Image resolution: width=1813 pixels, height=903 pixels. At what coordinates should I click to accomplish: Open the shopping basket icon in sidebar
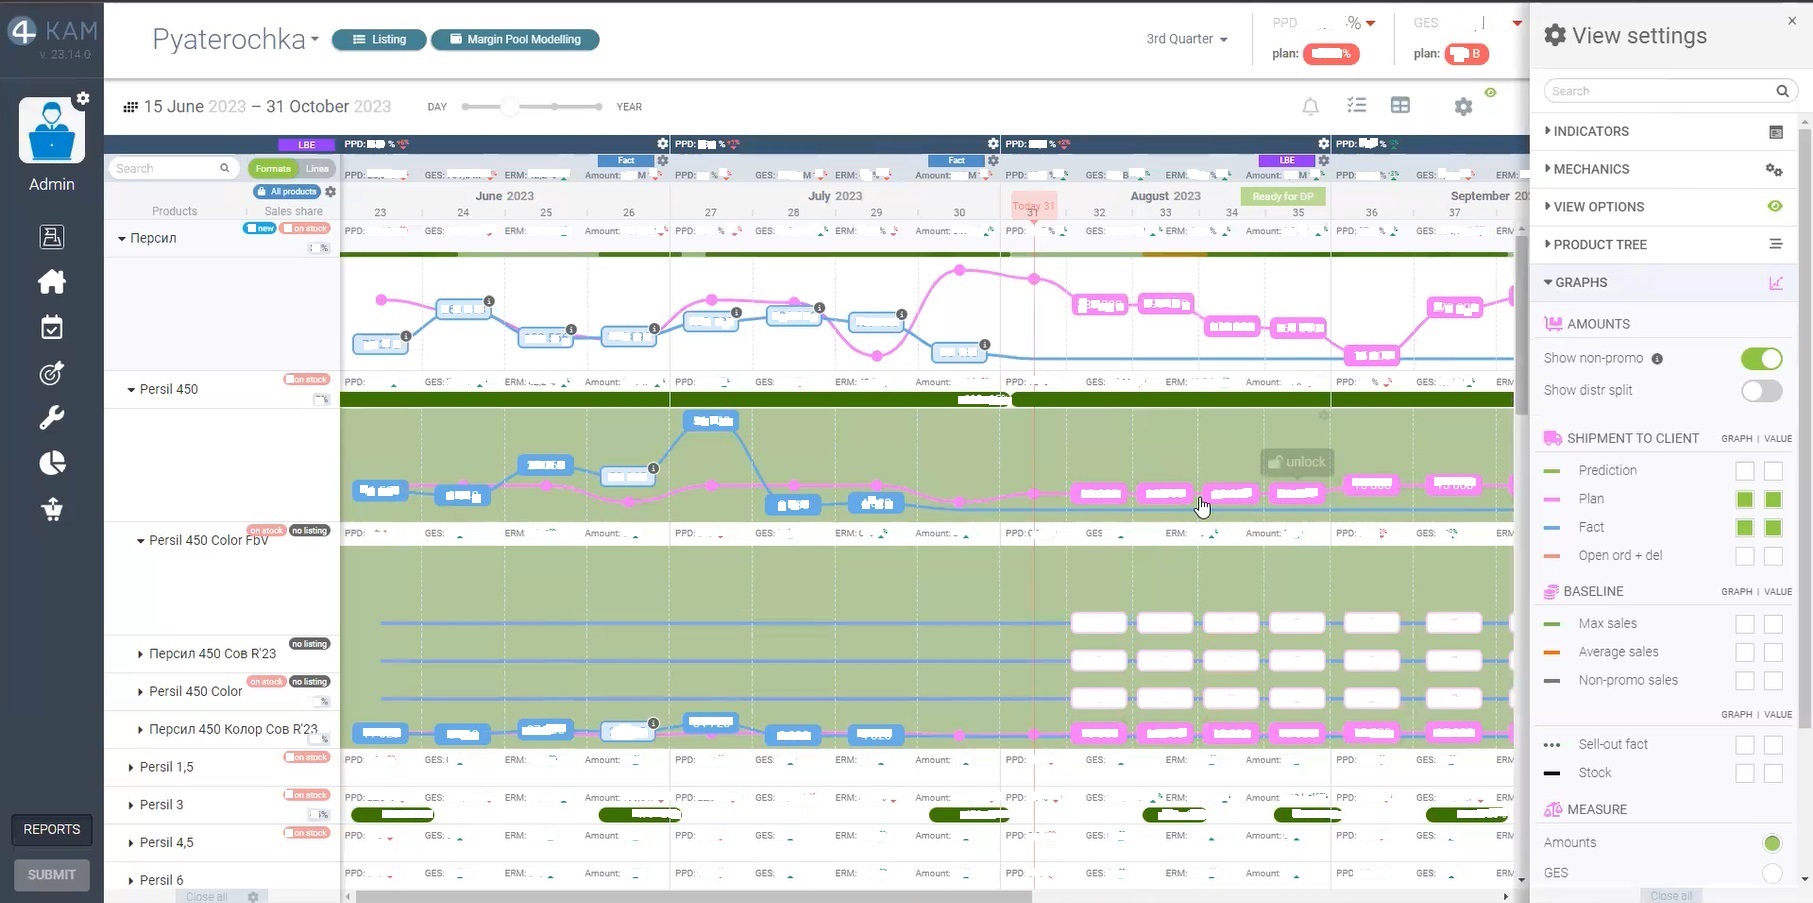point(52,509)
